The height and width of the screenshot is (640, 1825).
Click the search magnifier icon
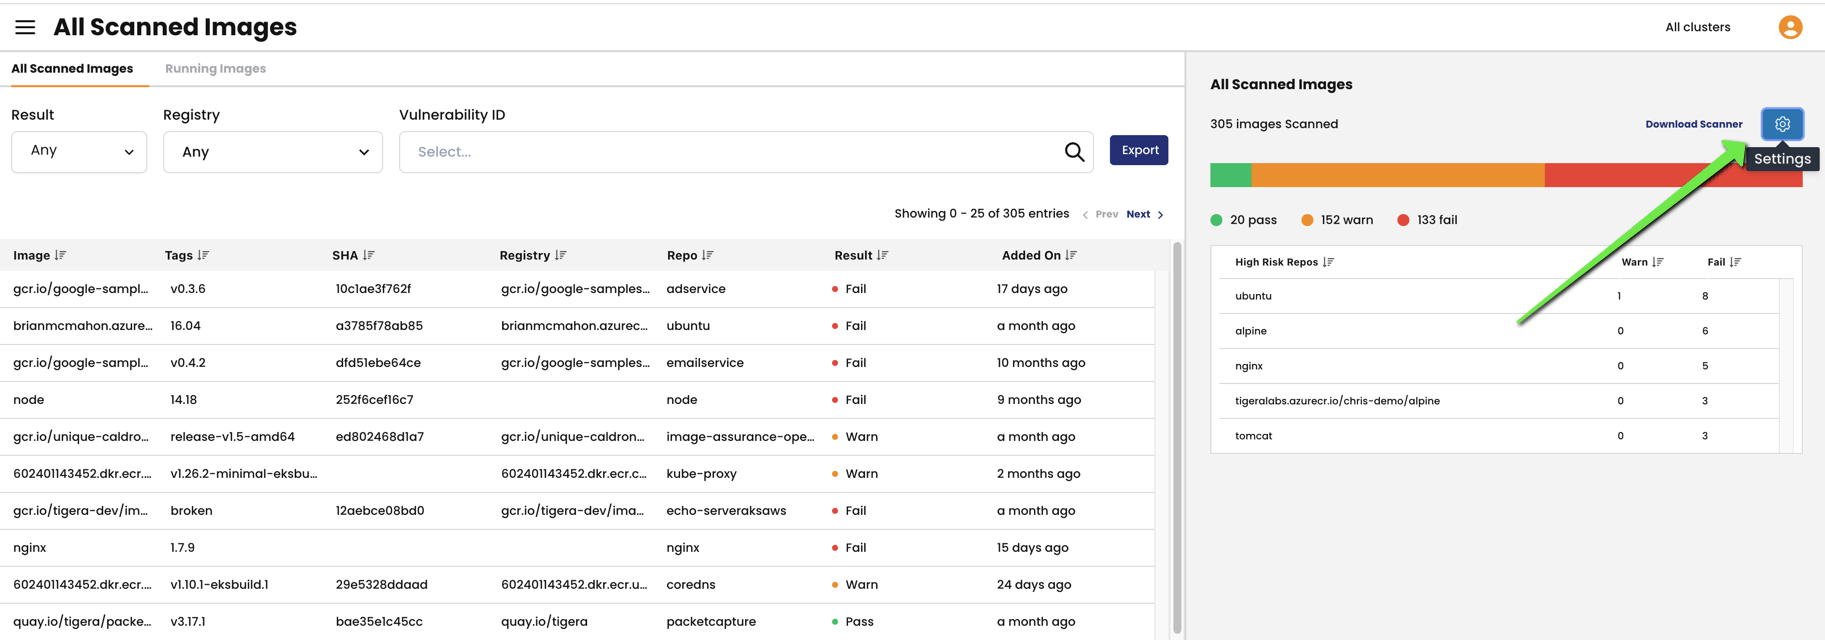[1074, 152]
